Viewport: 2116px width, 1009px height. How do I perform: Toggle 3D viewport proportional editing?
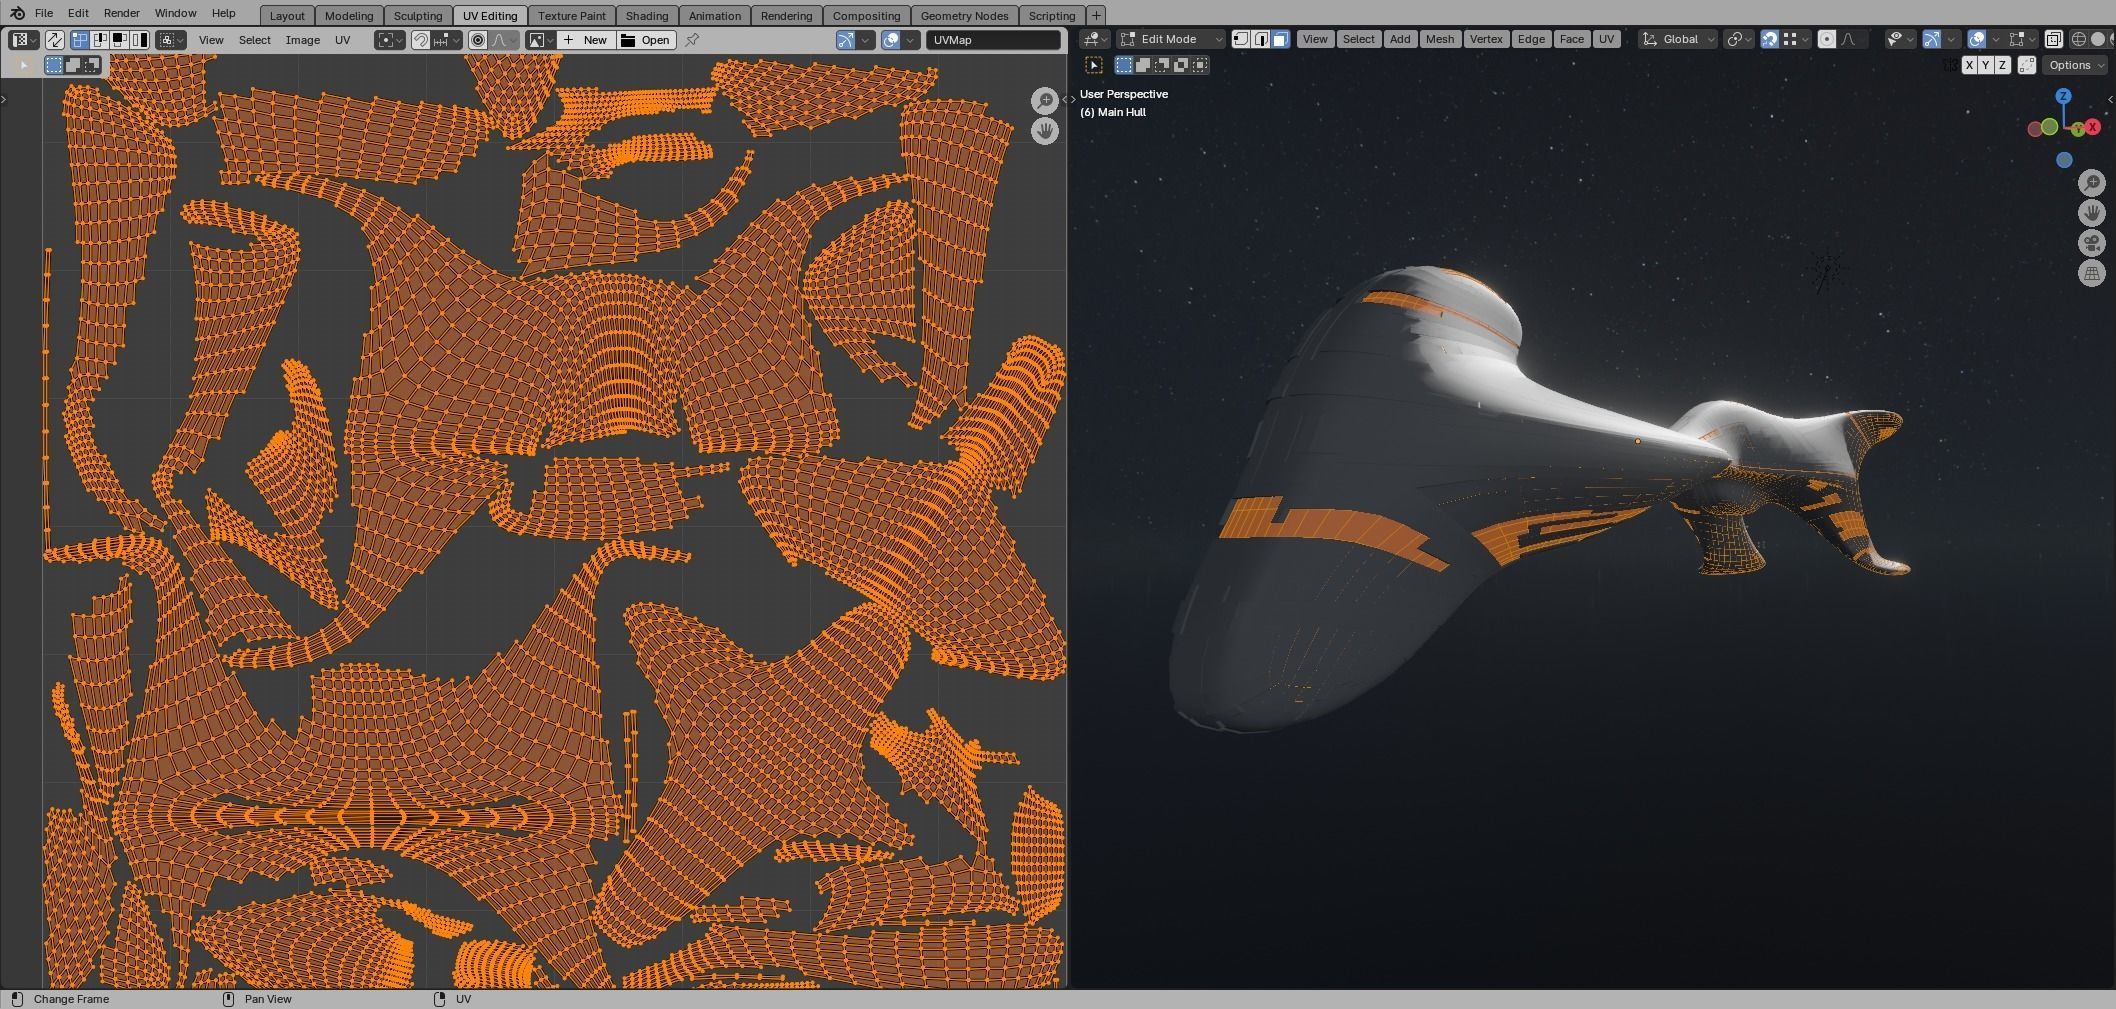1827,39
